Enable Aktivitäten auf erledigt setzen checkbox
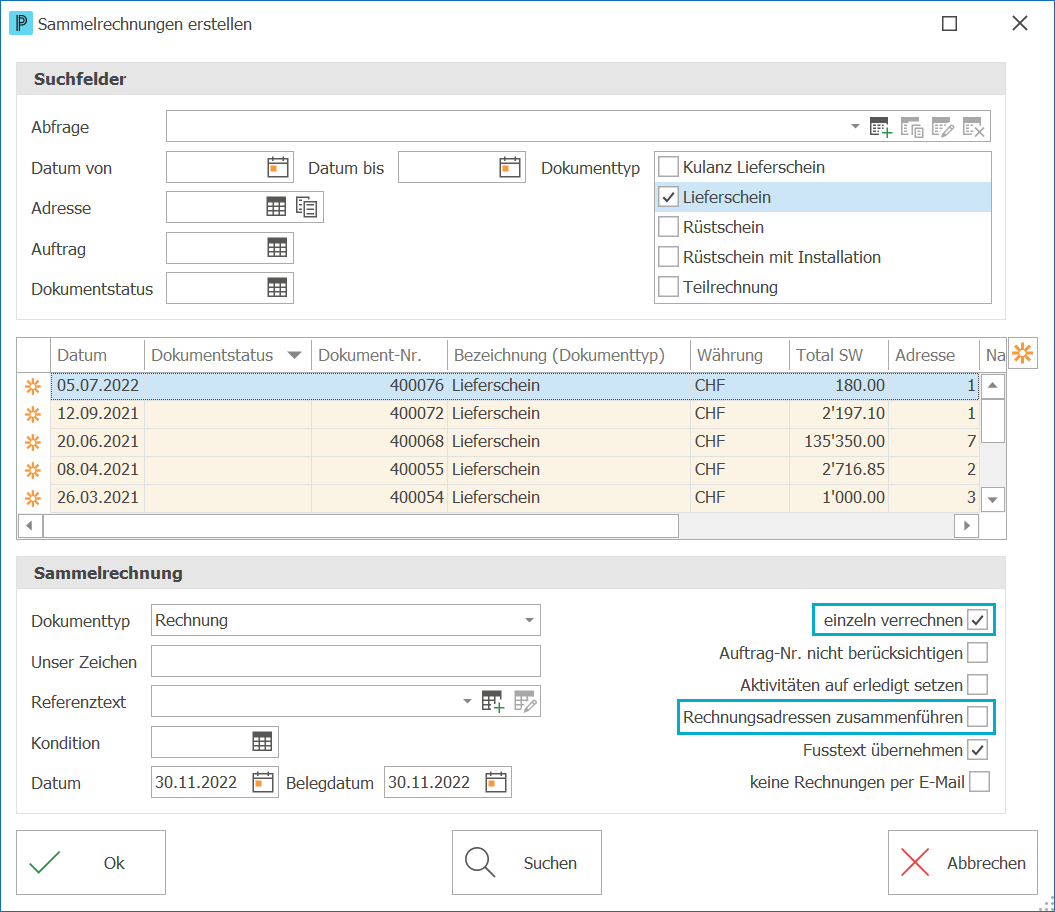The image size is (1055, 912). (978, 685)
